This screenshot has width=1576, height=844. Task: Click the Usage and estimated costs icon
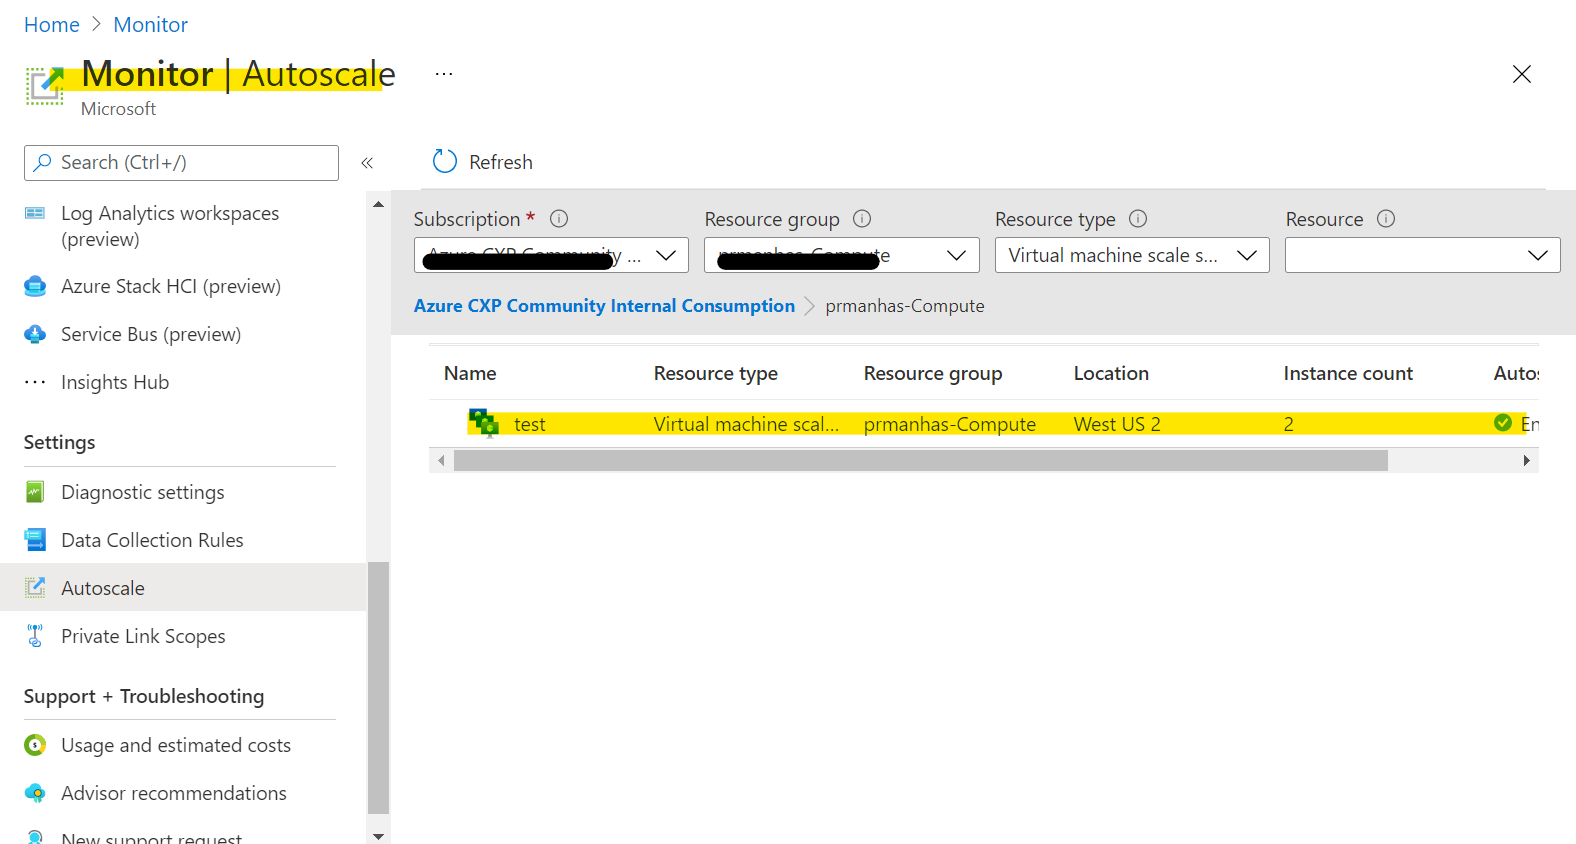35,745
